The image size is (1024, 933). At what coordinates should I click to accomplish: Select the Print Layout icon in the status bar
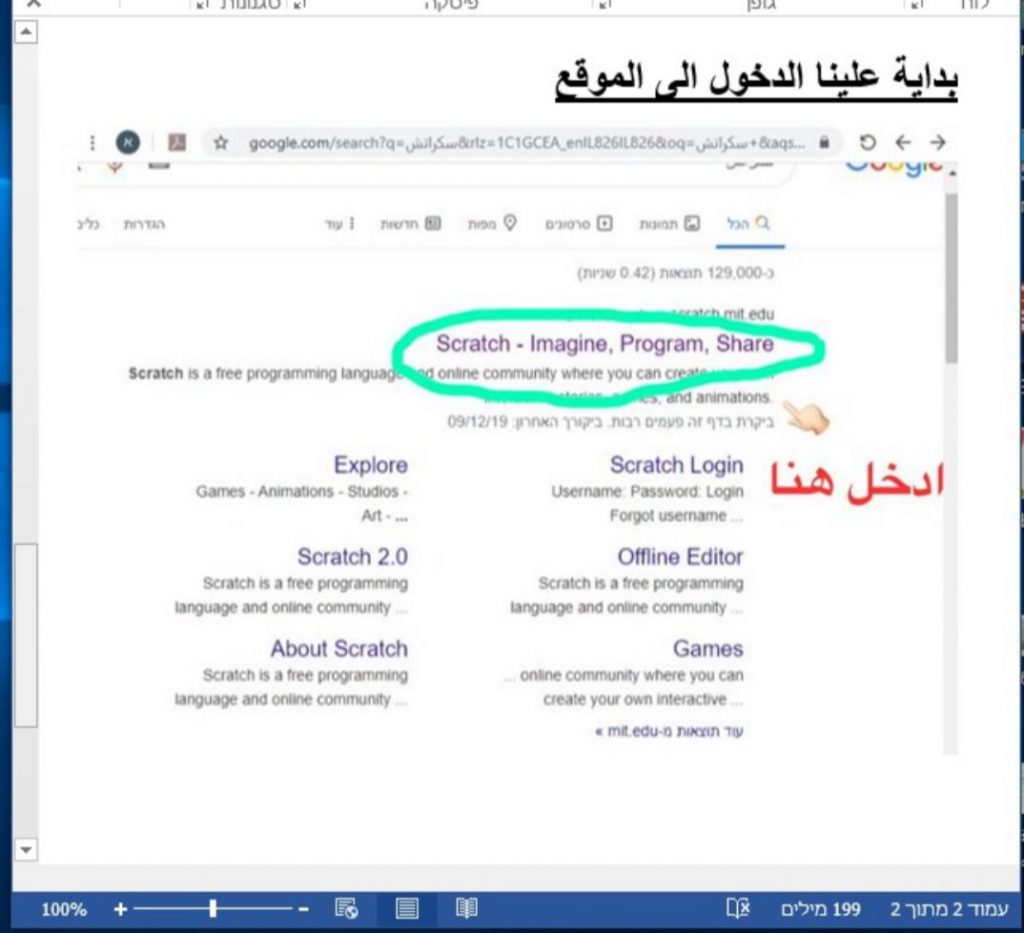406,908
